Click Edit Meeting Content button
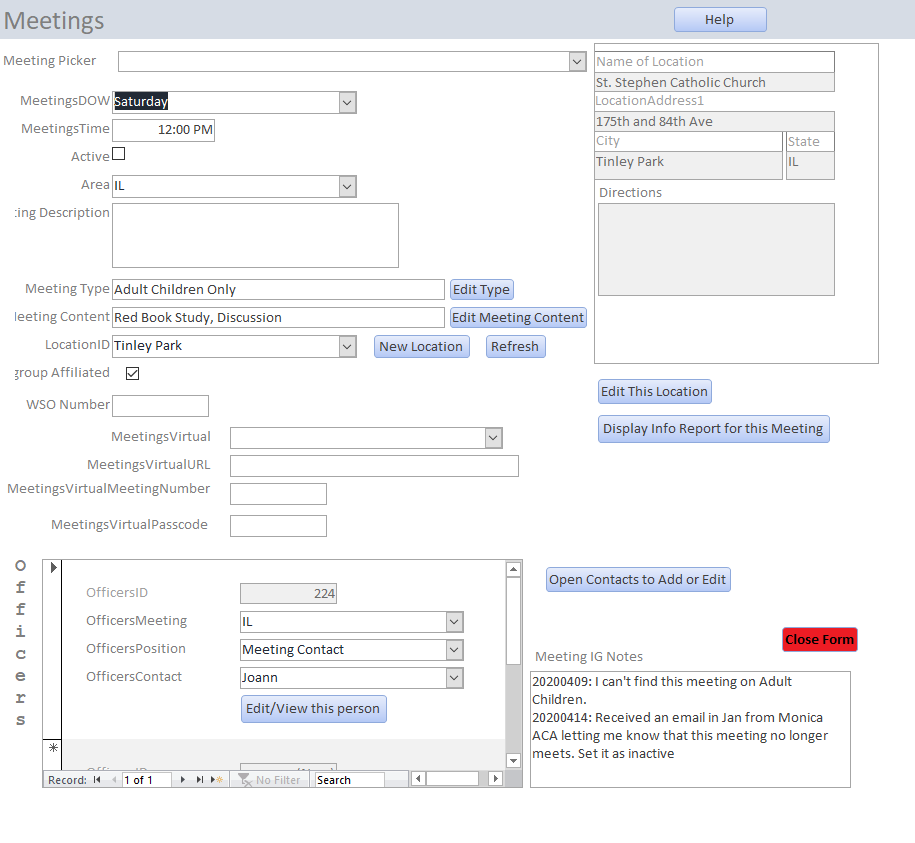The image size is (915, 843). pos(518,318)
